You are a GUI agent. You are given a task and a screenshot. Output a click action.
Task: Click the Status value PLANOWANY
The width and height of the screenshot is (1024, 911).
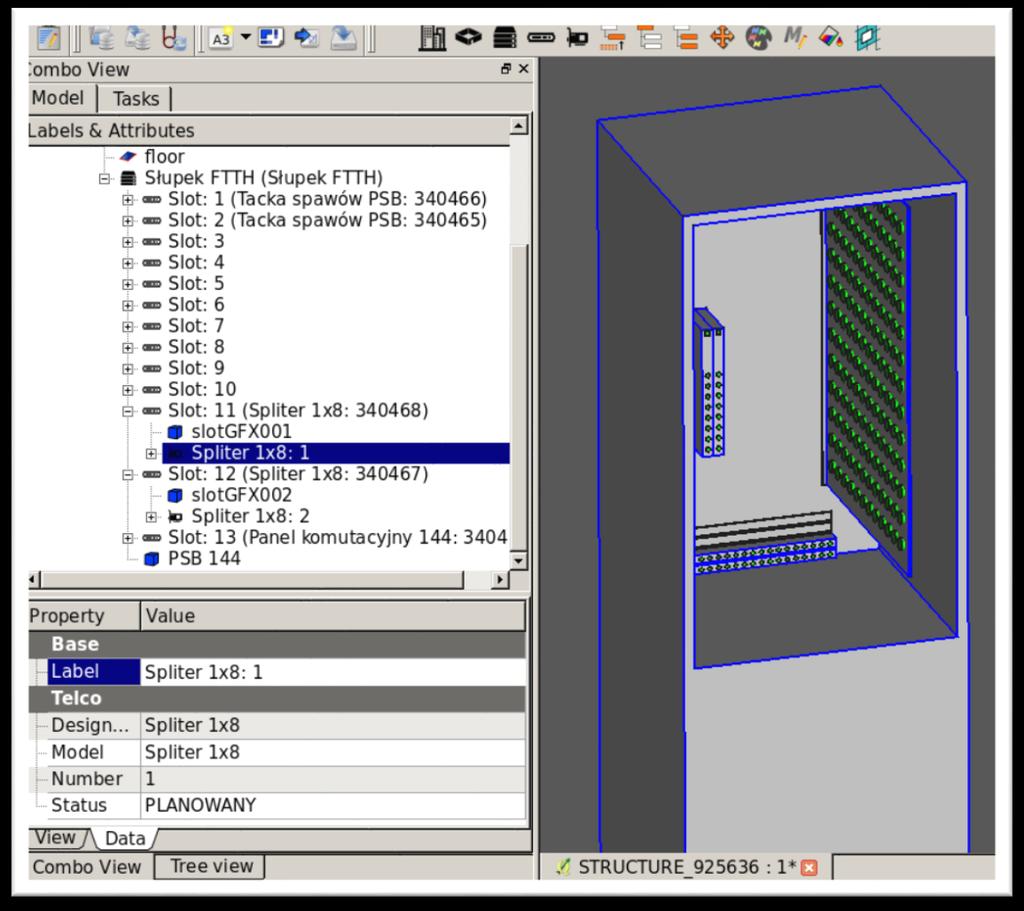[333, 805]
